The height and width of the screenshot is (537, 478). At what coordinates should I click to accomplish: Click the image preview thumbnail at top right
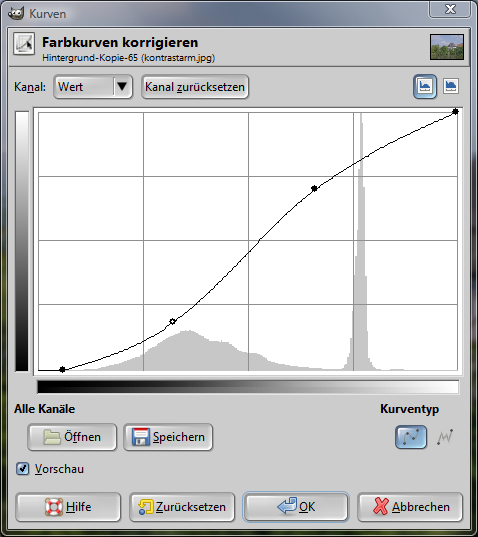pyautogui.click(x=447, y=47)
